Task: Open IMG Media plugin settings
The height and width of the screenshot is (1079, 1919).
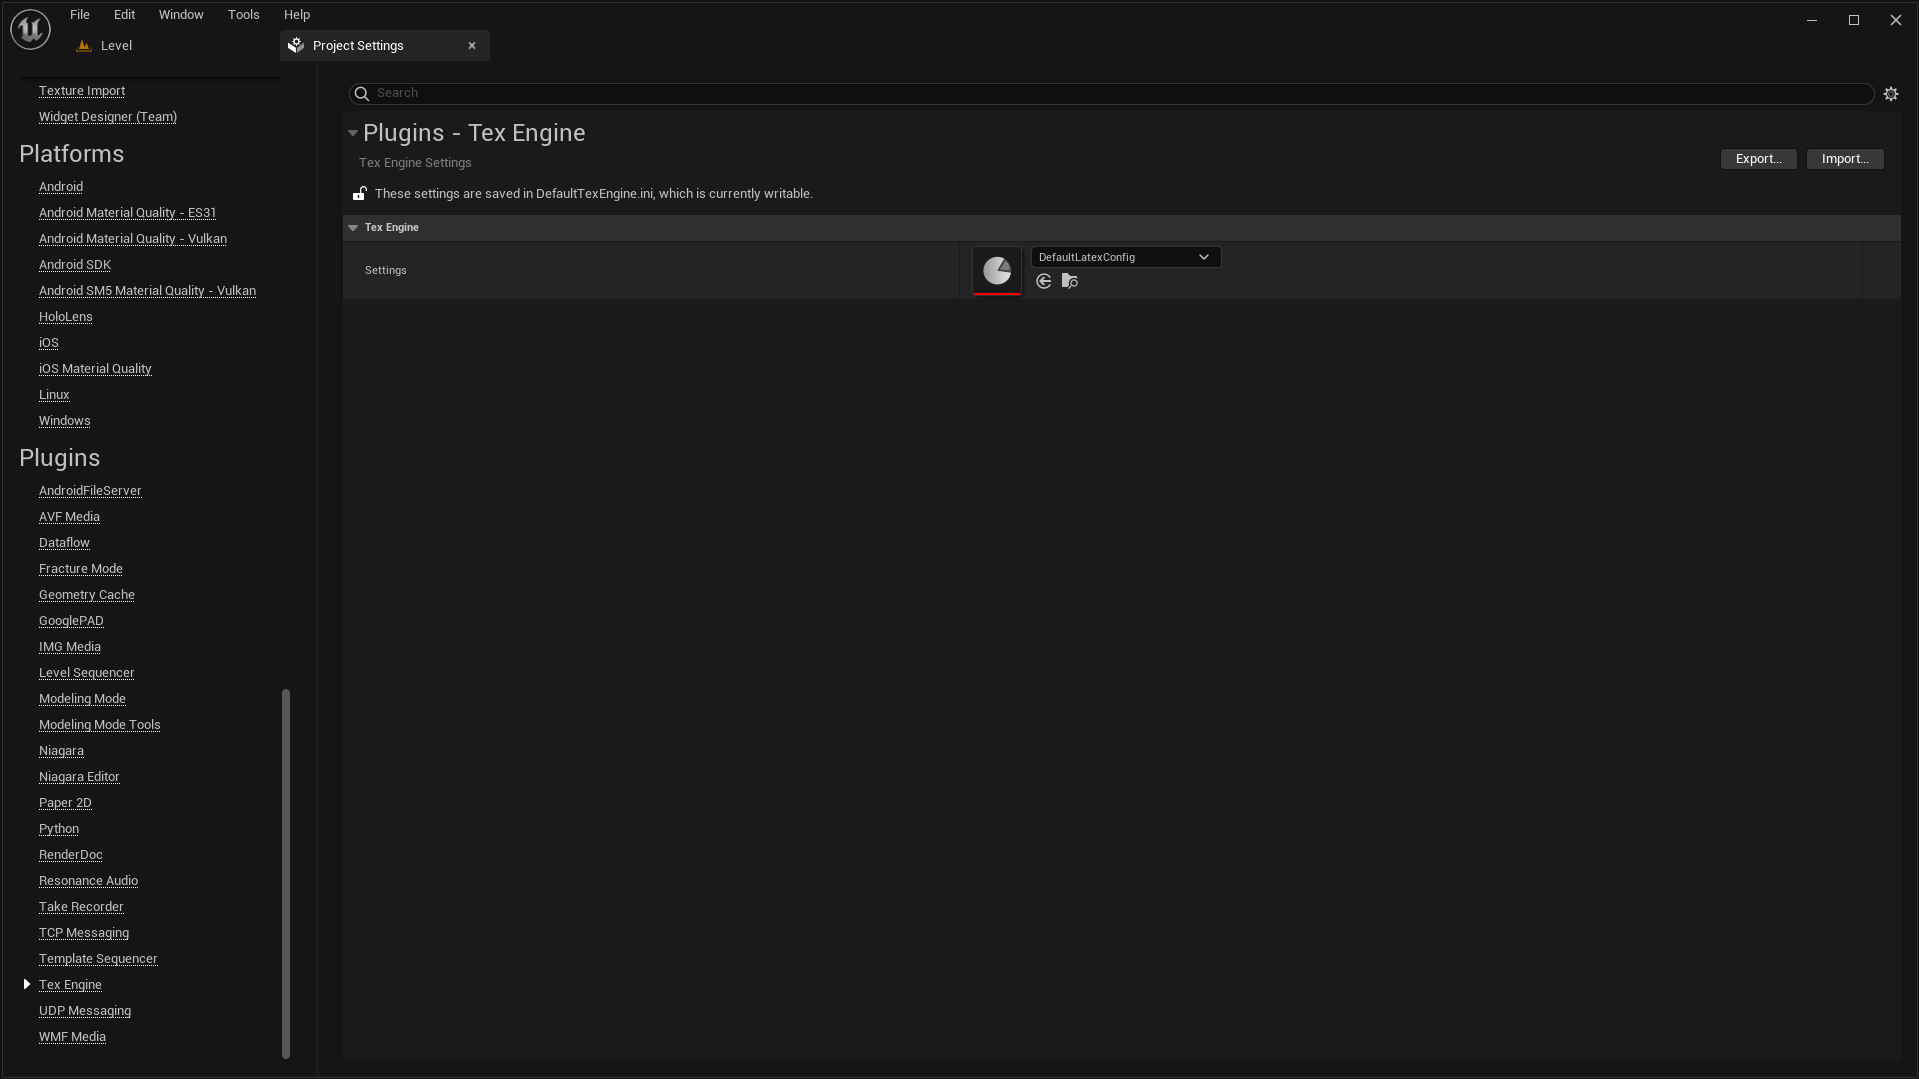Action: tap(70, 646)
